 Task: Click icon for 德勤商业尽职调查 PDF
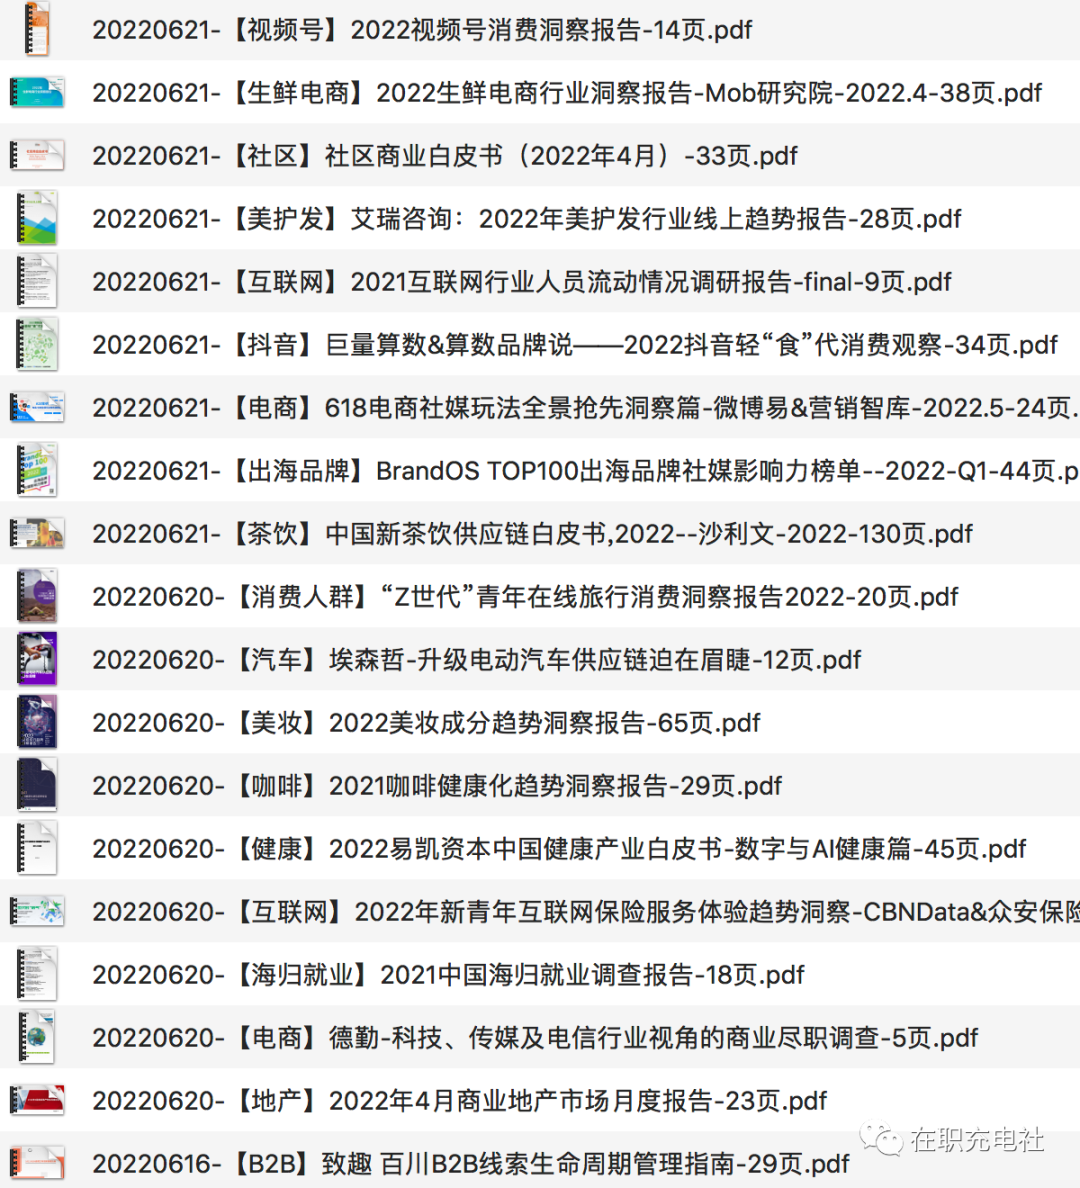pos(37,1037)
